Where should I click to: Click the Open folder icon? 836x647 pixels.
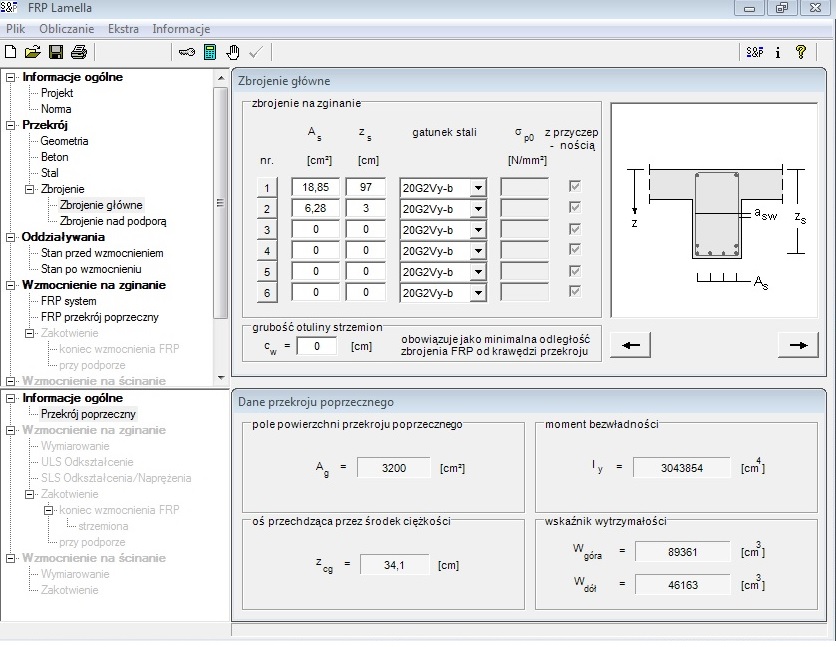(32, 52)
